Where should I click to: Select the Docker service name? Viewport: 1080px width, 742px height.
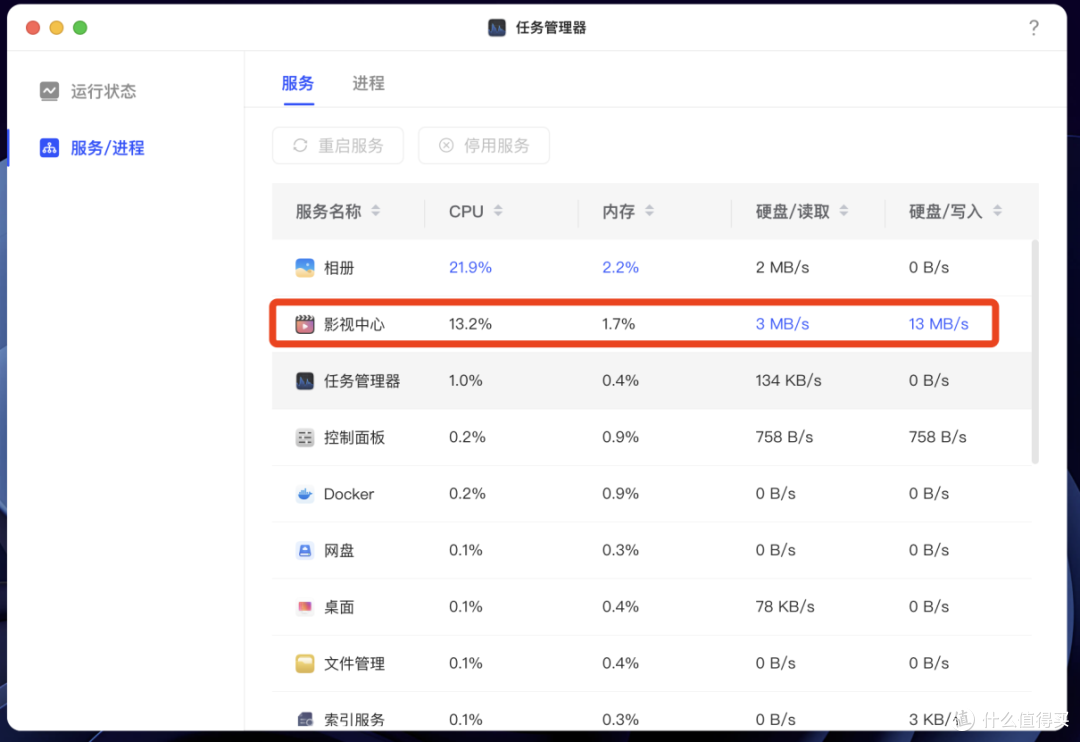(349, 494)
